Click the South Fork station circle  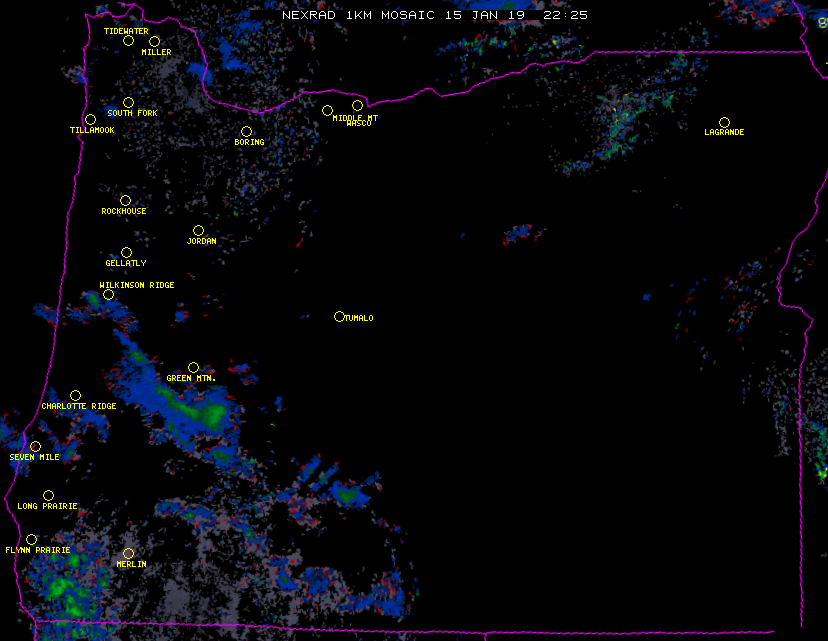(128, 102)
